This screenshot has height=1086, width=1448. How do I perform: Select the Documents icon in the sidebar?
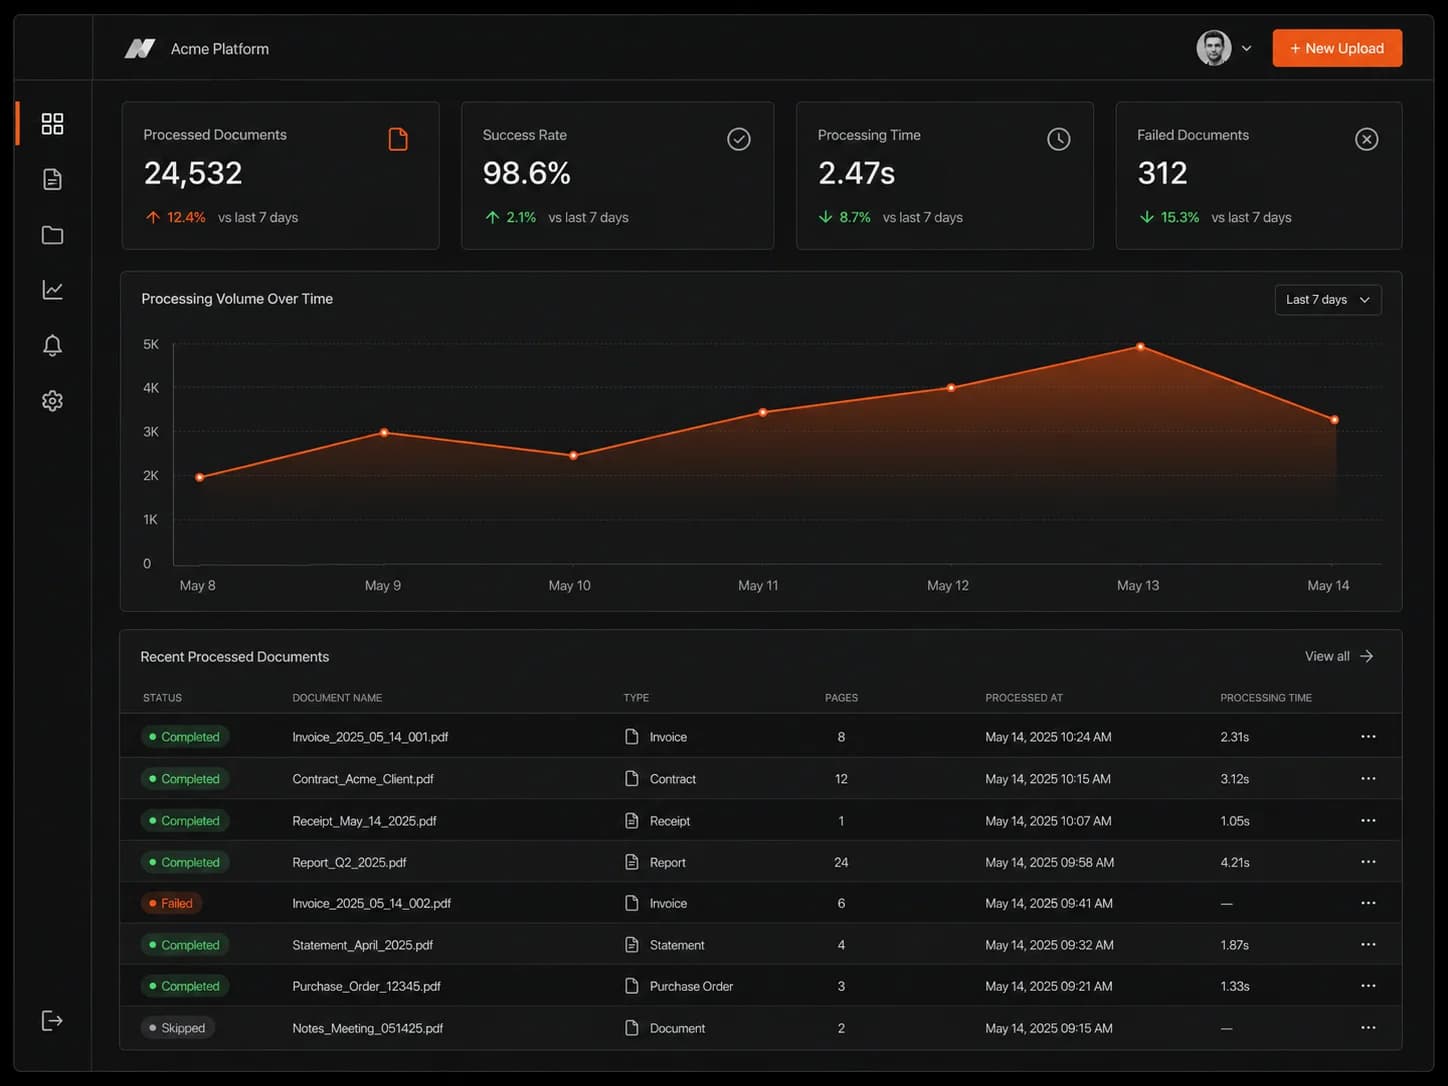[x=52, y=179]
